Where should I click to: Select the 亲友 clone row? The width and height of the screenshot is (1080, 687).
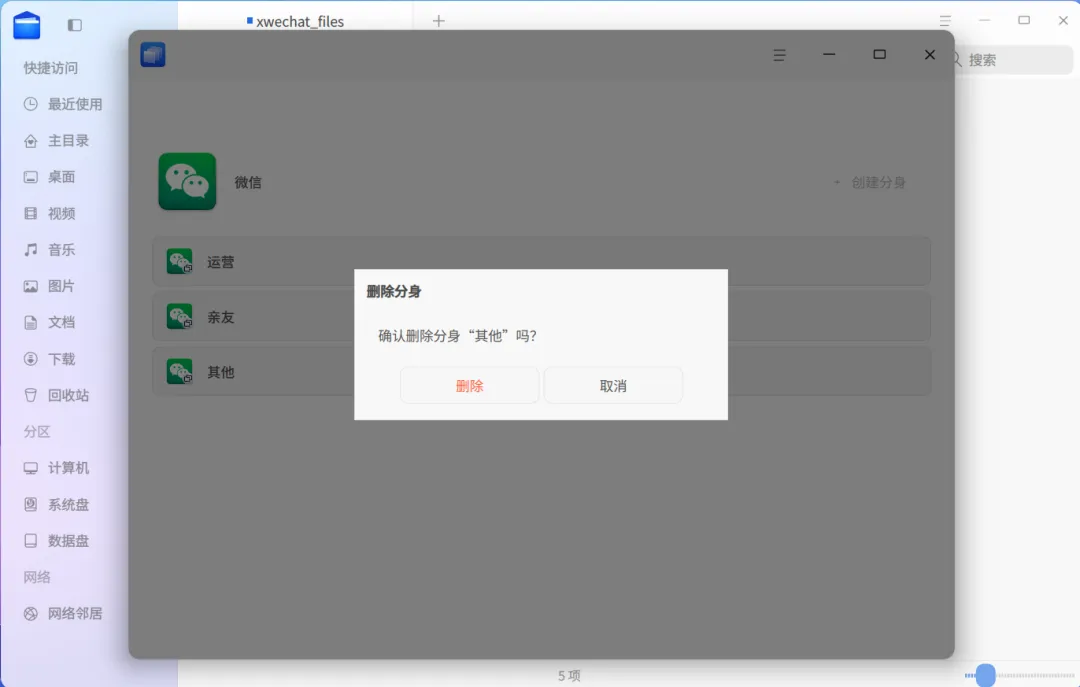coord(541,317)
